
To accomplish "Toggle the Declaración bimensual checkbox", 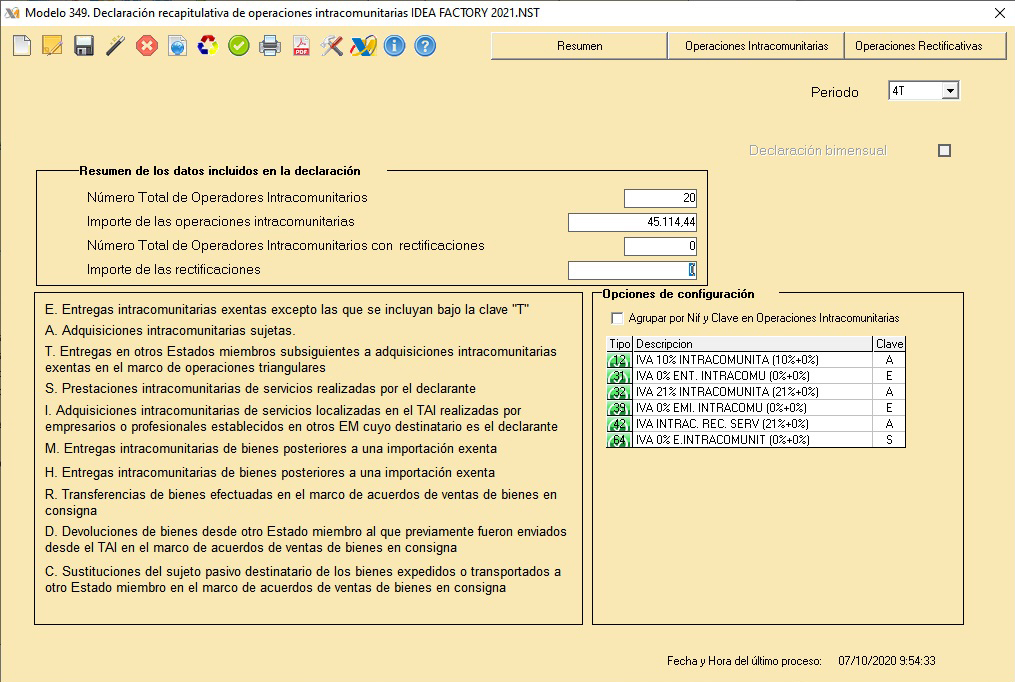I will (944, 151).
